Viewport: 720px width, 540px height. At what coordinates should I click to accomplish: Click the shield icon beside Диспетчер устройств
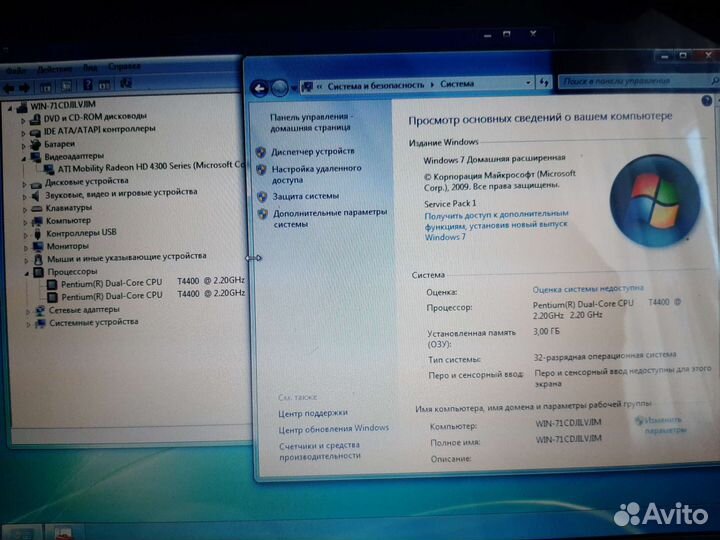coord(261,152)
